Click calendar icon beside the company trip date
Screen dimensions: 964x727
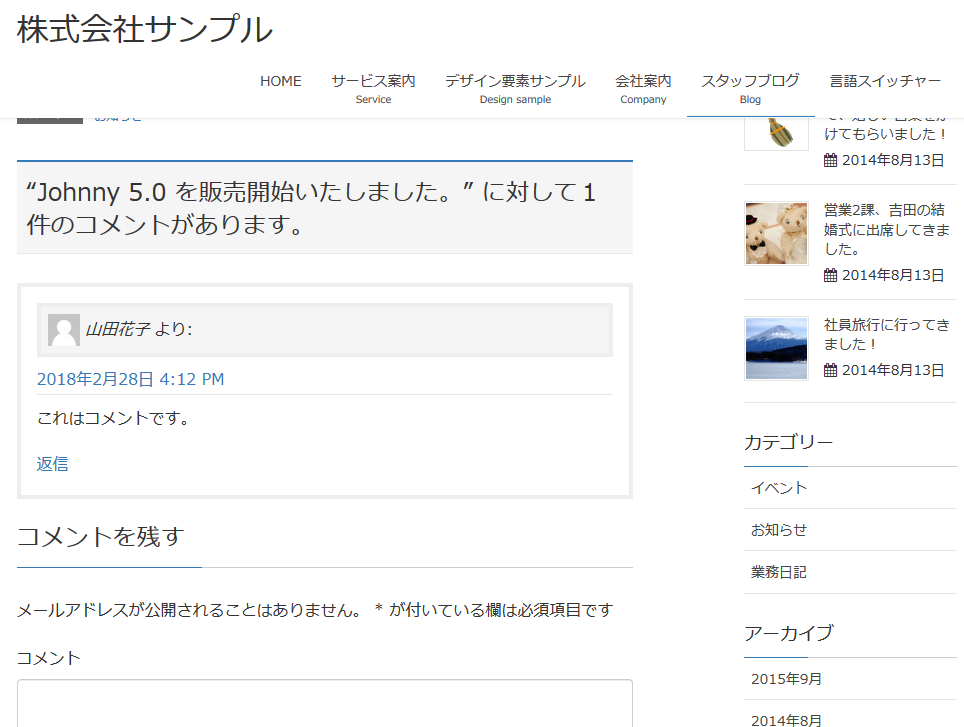830,370
